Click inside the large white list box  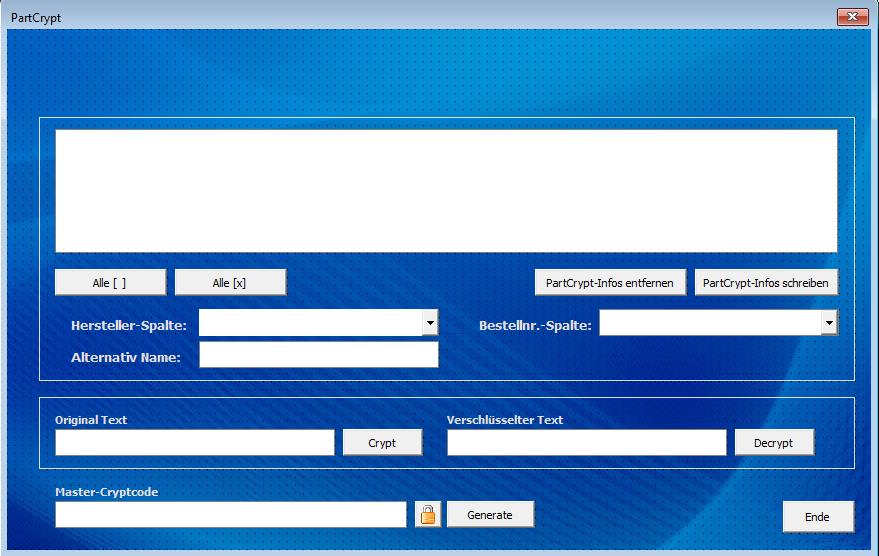pos(446,191)
